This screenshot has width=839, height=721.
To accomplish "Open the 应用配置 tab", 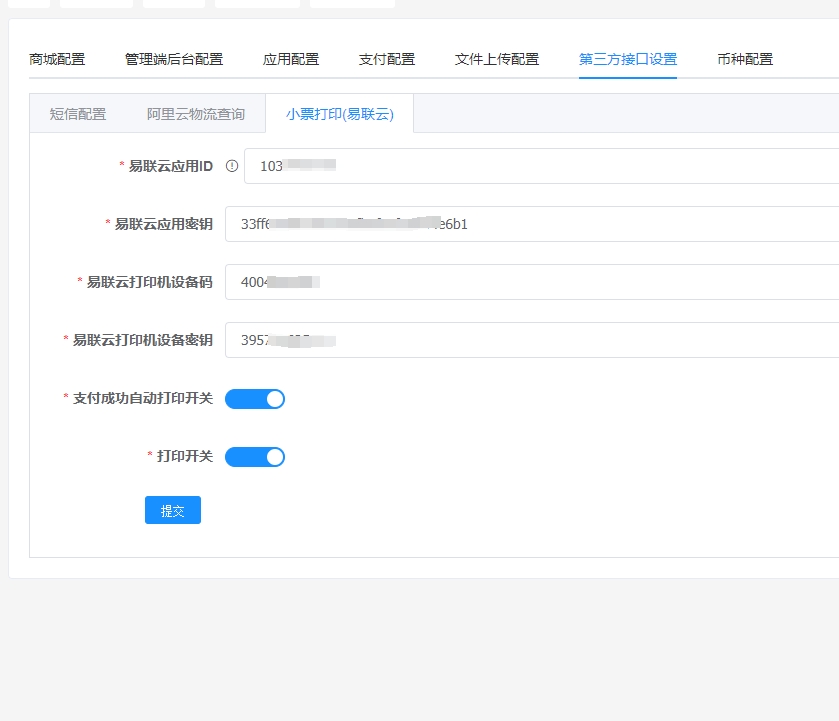I will pyautogui.click(x=291, y=59).
